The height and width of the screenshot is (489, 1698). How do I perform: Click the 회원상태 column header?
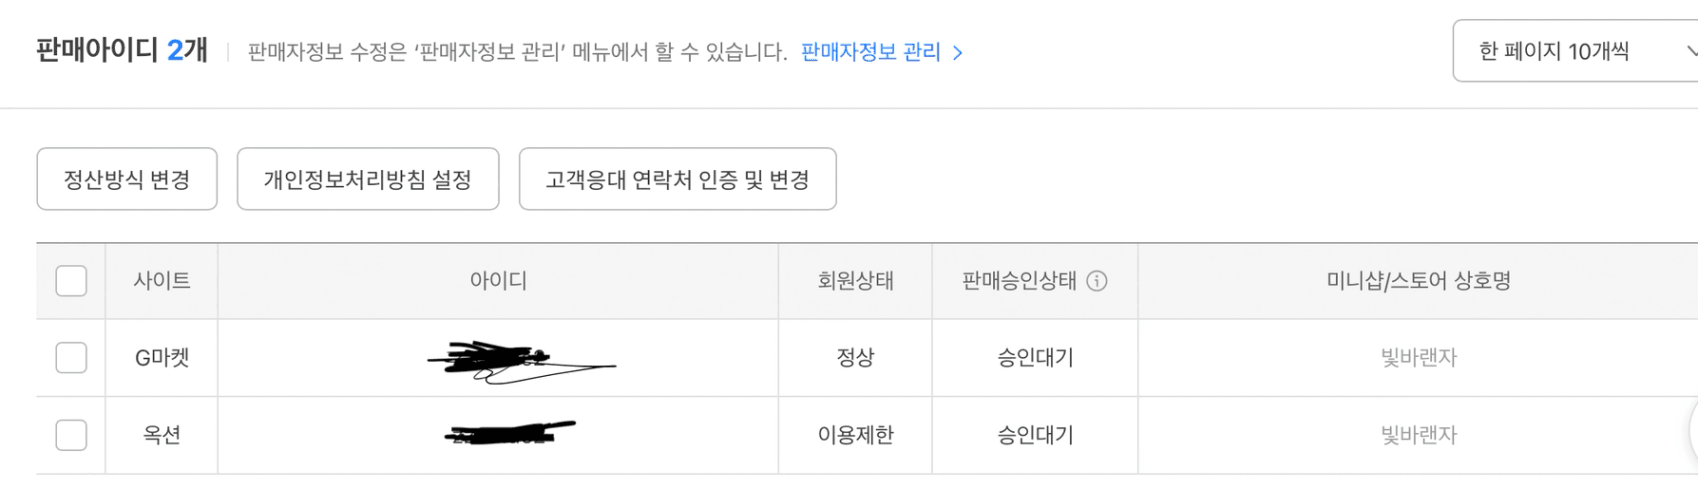point(855,281)
